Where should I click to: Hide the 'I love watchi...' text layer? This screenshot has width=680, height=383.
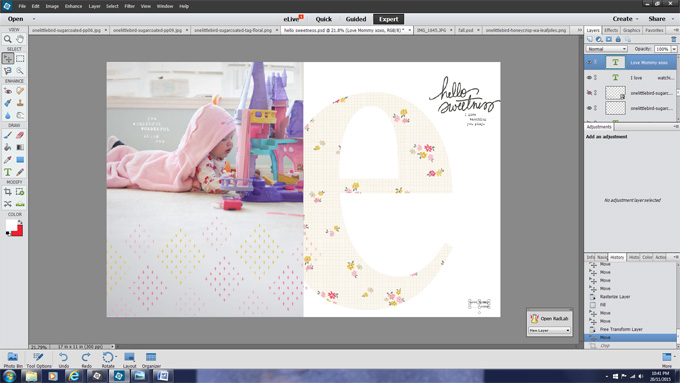click(589, 78)
